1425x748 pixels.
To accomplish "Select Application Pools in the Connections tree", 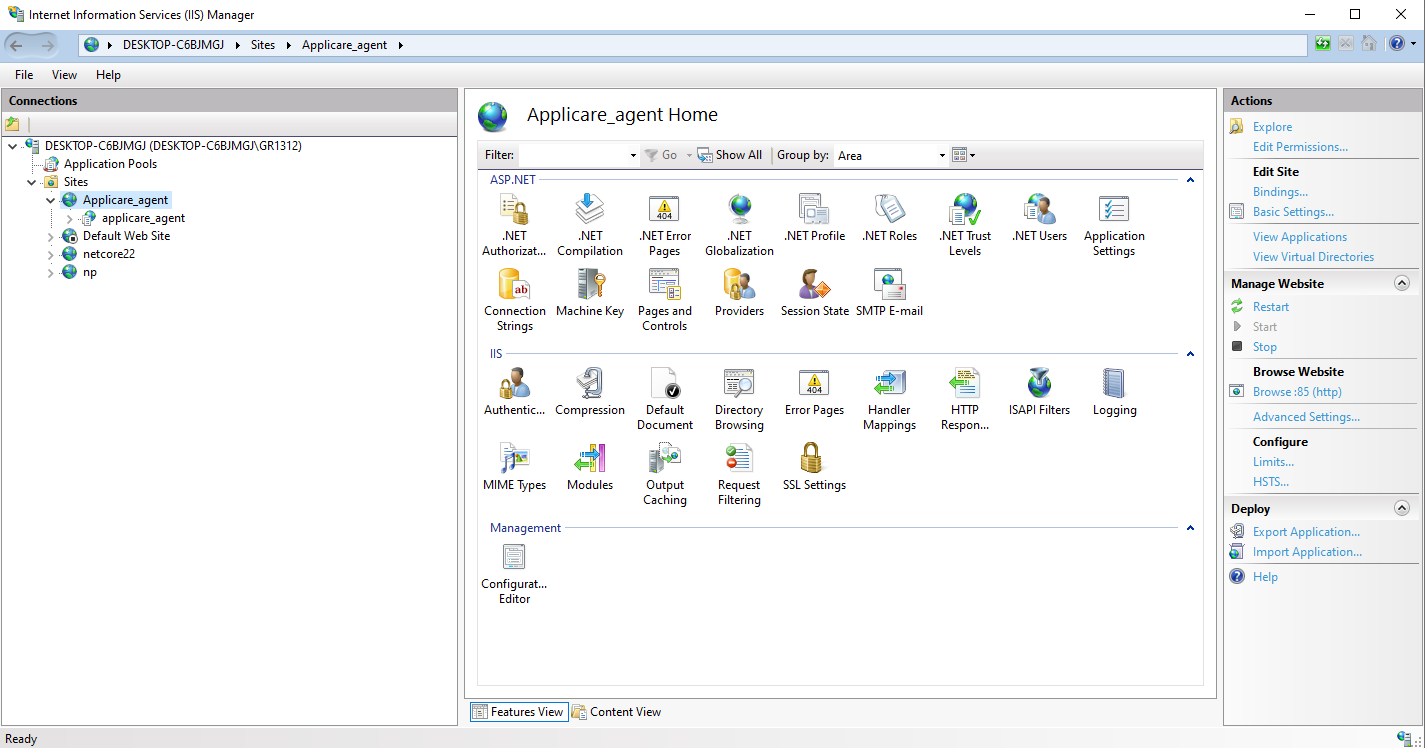I will point(110,164).
